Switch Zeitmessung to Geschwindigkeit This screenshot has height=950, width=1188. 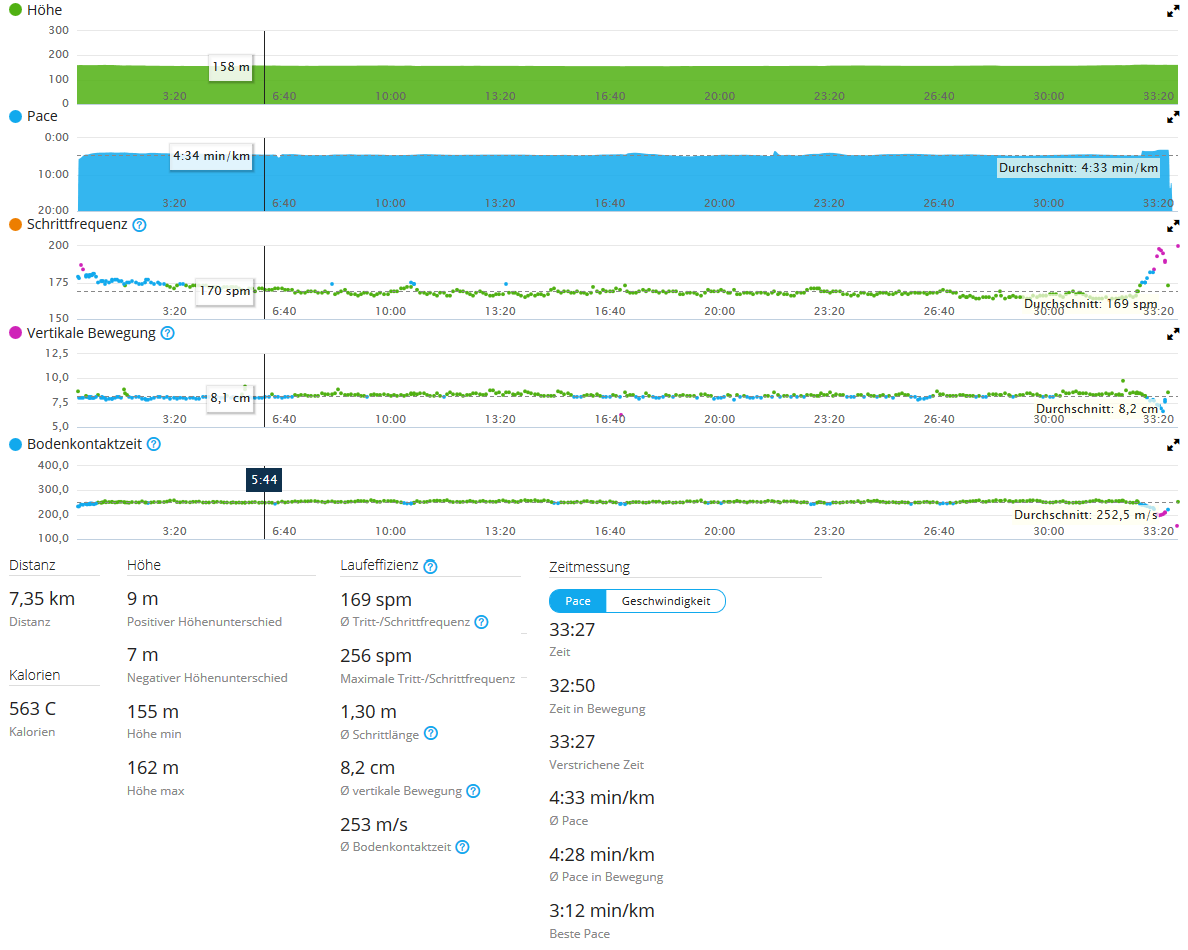coord(665,601)
